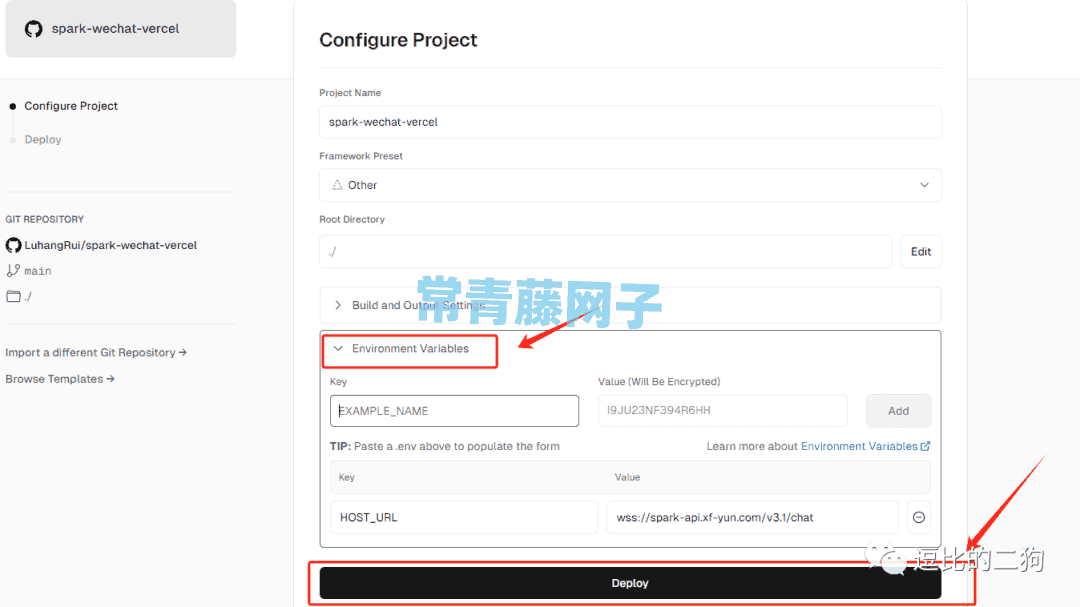Click the main branch name text
The width and height of the screenshot is (1080, 607).
[x=38, y=271]
